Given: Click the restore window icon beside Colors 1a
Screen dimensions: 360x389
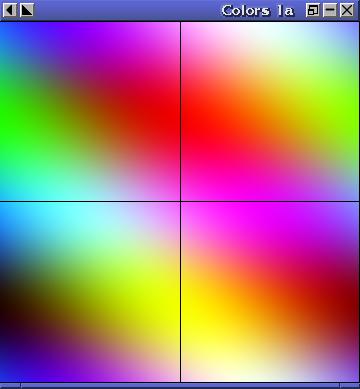Looking at the screenshot, I should 313,10.
